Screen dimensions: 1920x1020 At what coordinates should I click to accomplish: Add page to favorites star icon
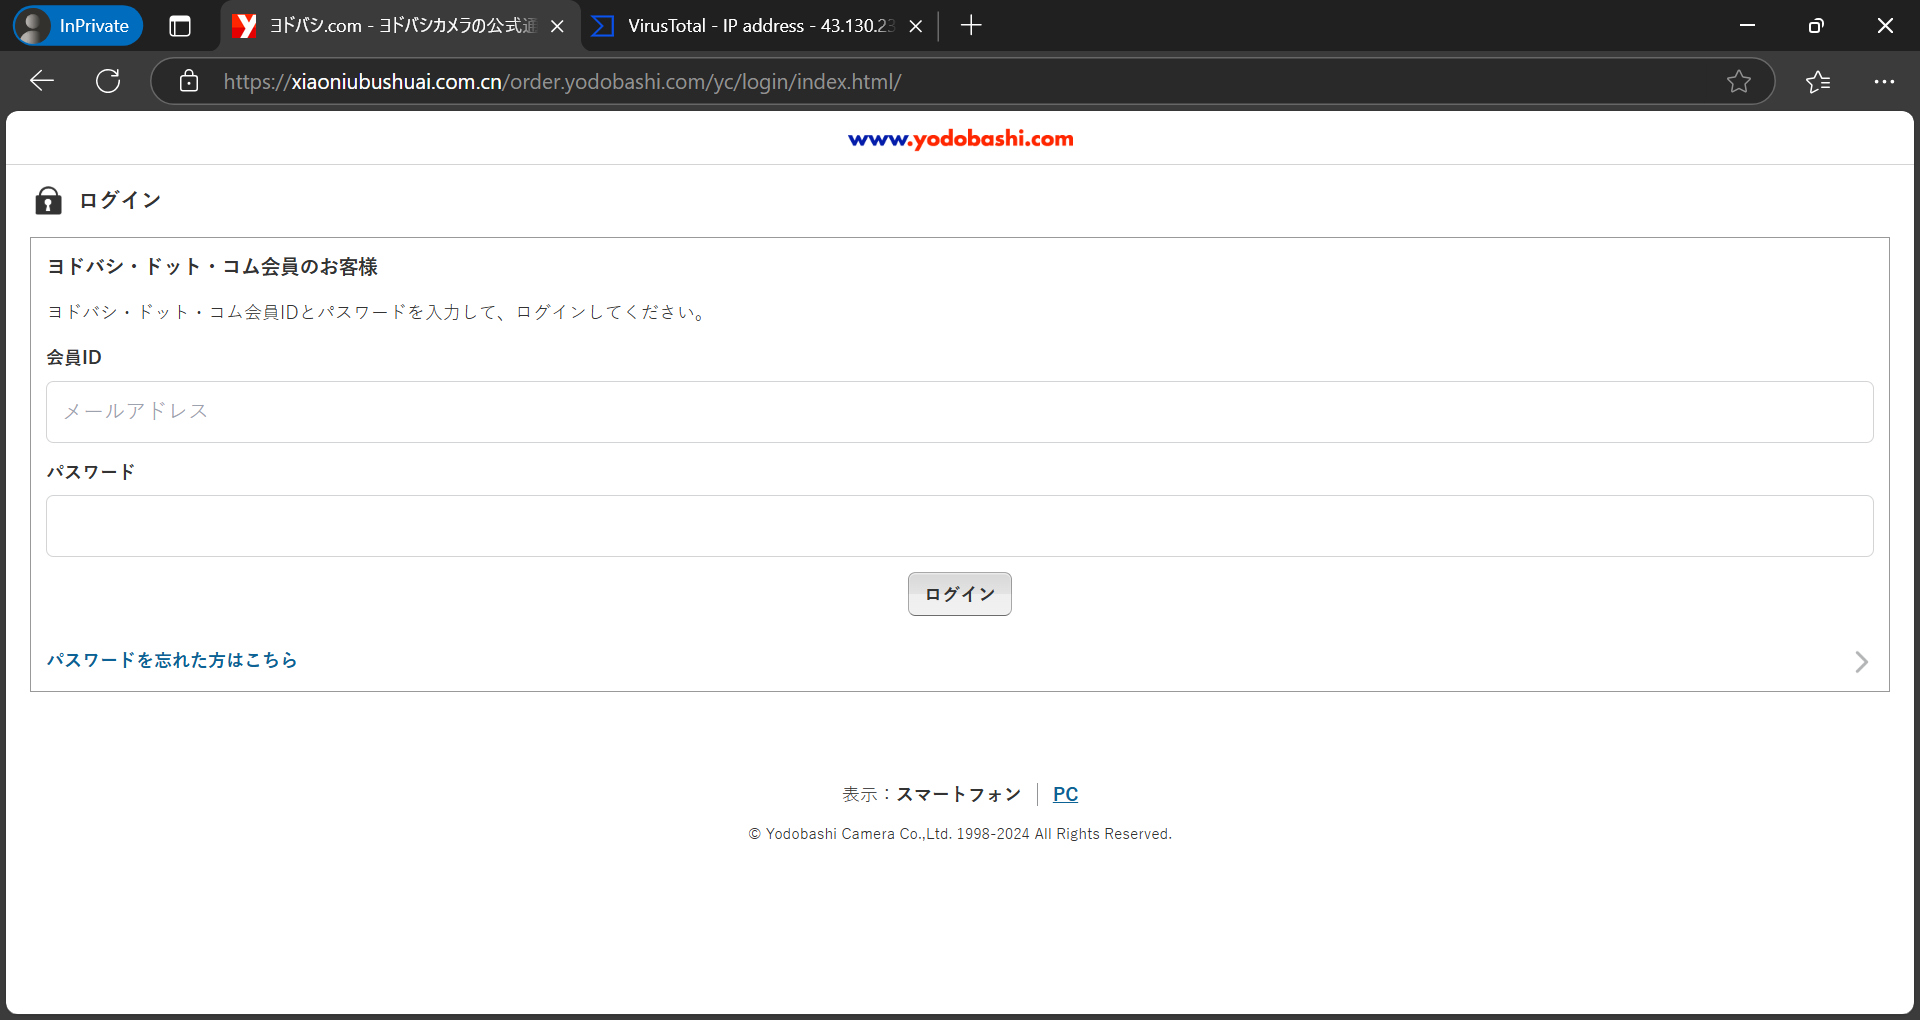1739,81
